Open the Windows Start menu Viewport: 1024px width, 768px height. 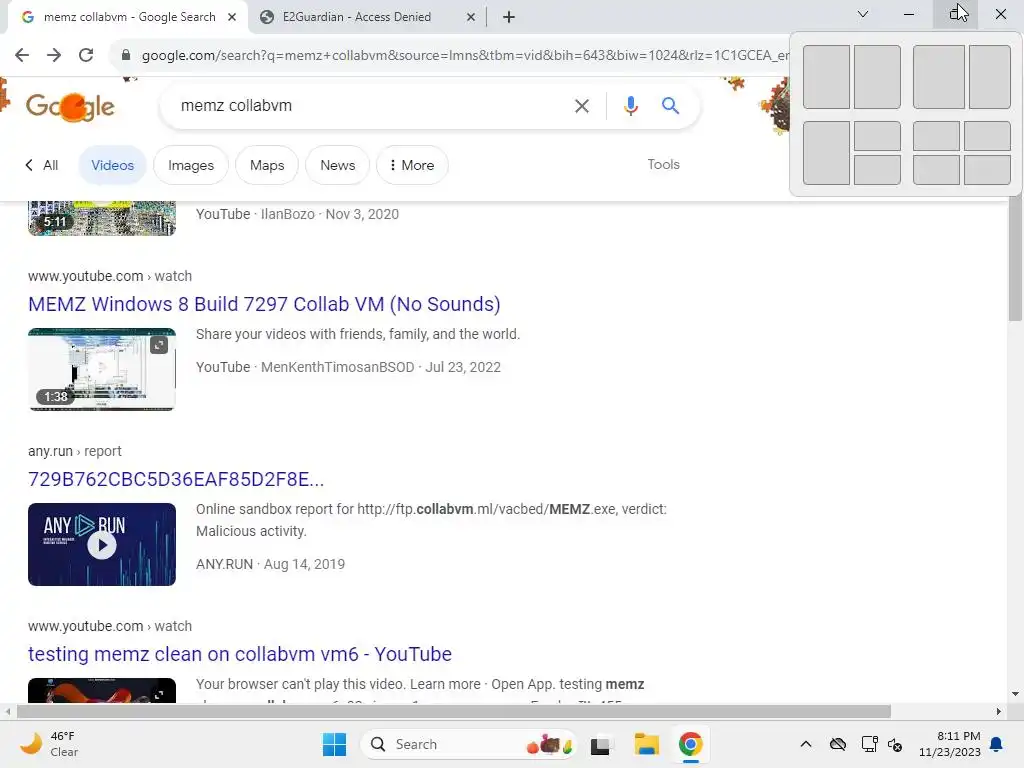[x=334, y=744]
